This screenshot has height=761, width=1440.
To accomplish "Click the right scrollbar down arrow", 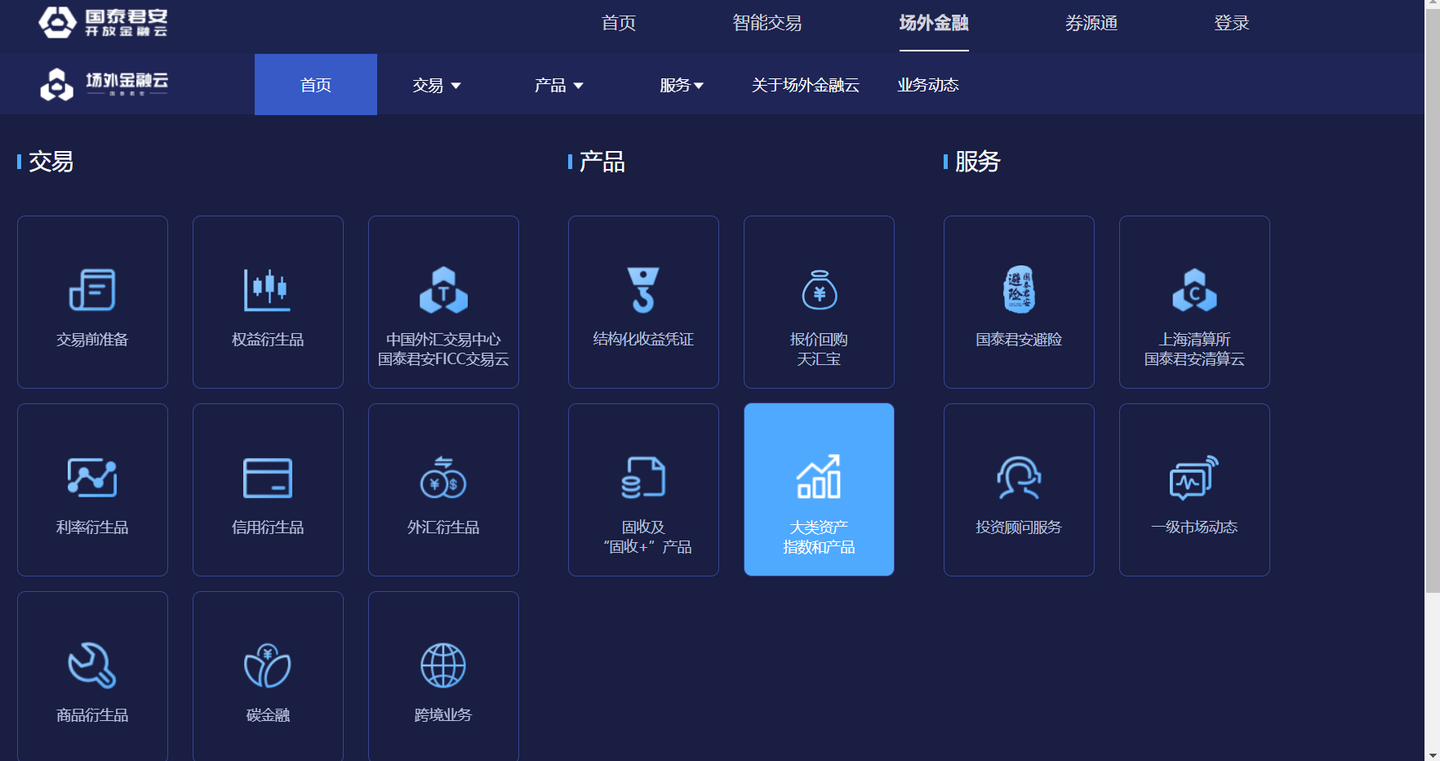I will 1433,753.
